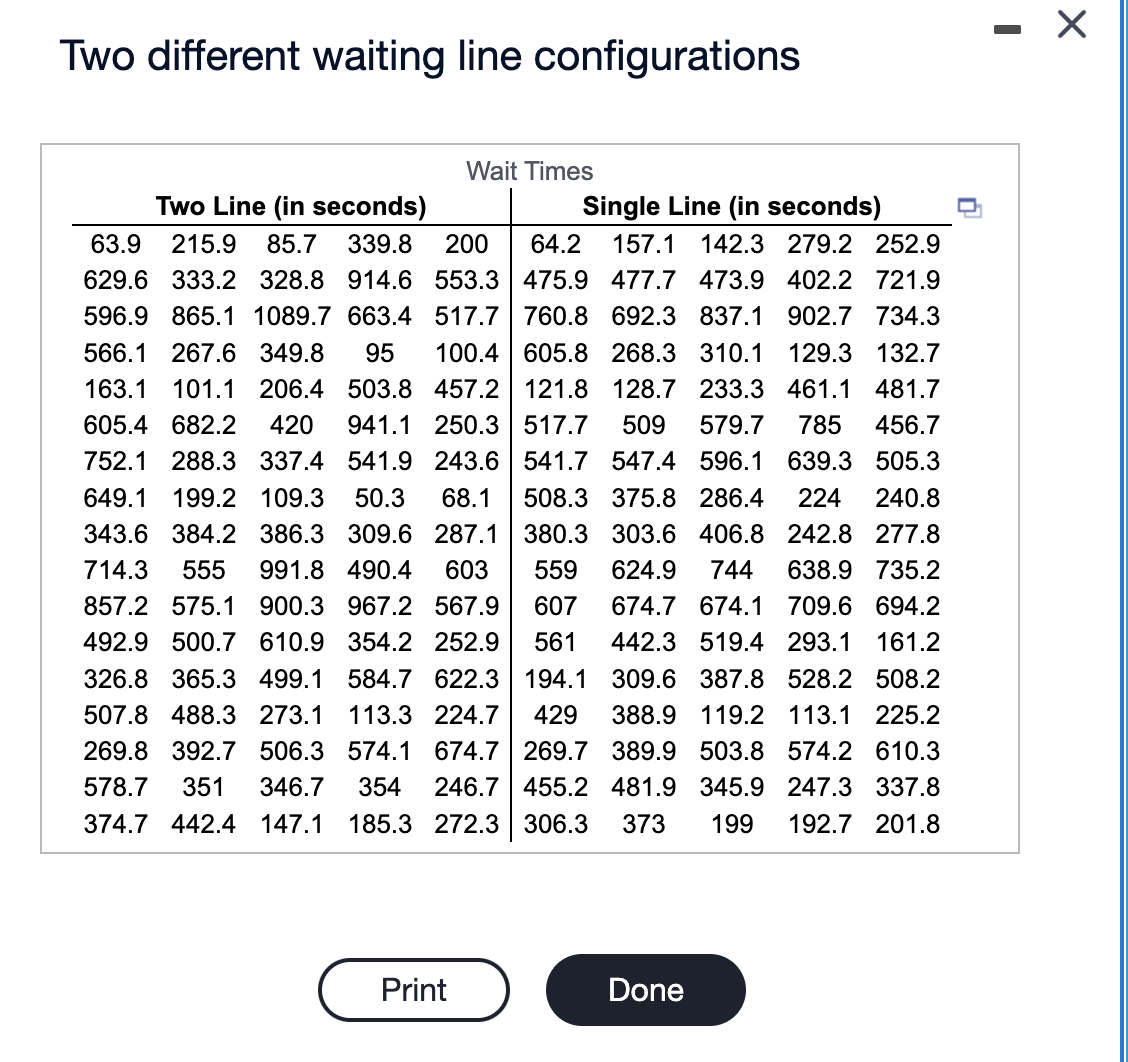1128x1062 pixels.
Task: Select the value 967.2 in Two Line column
Action: click(378, 606)
